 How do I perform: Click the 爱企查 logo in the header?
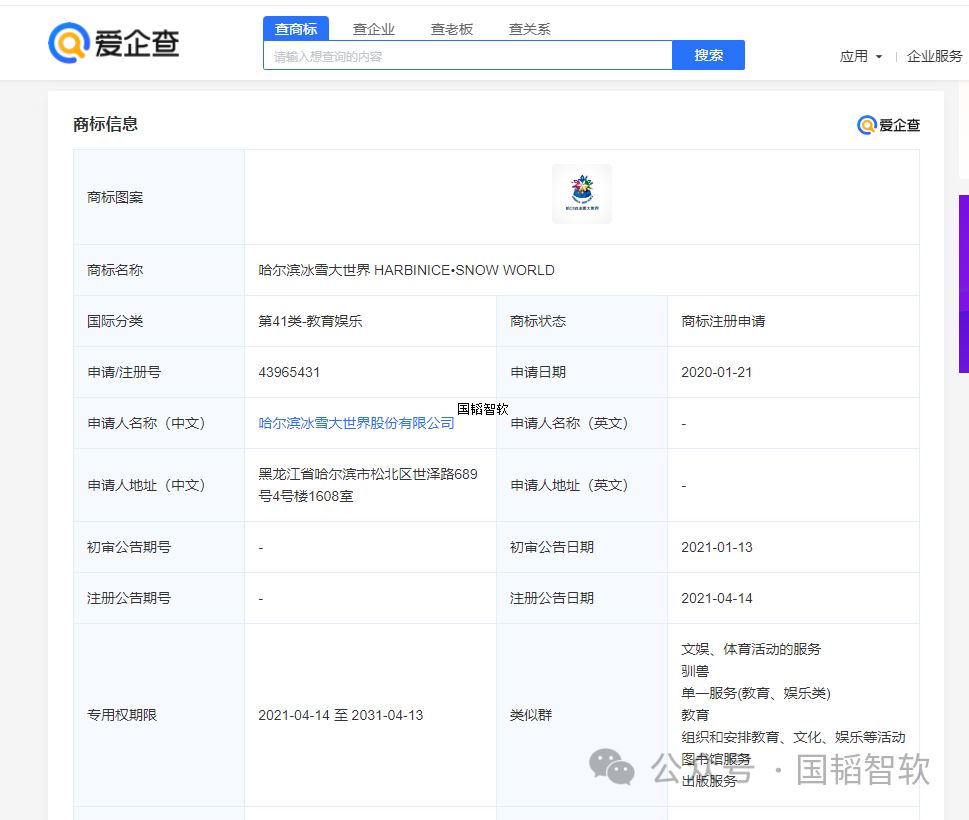114,43
